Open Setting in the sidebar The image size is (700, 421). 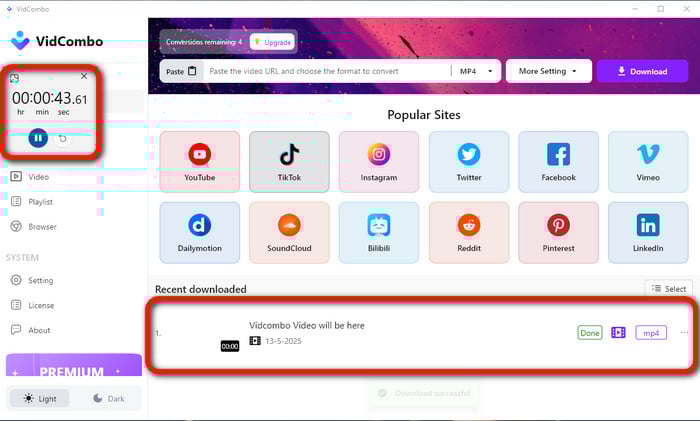[32, 280]
